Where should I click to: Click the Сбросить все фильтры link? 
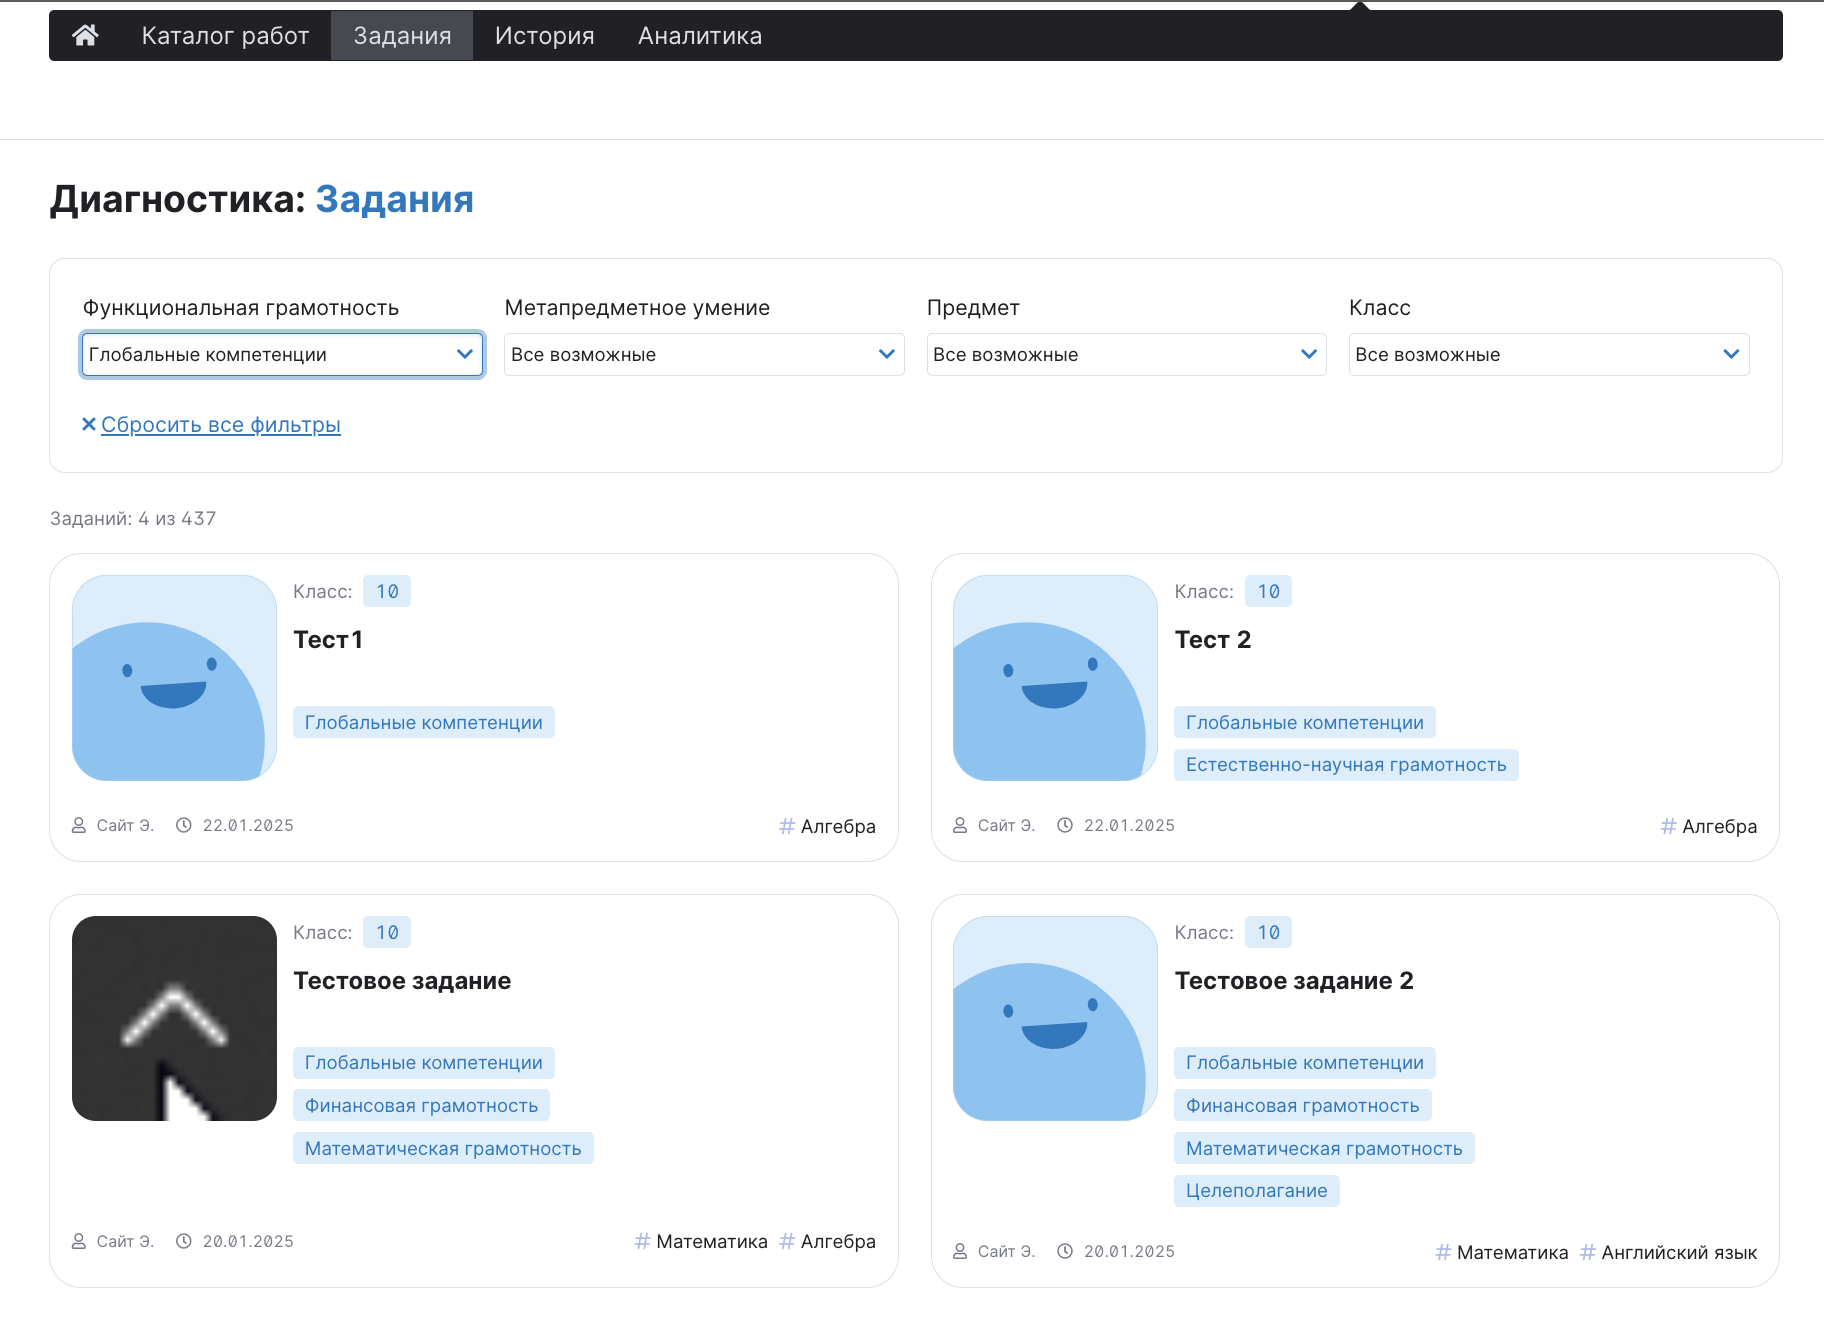[221, 425]
